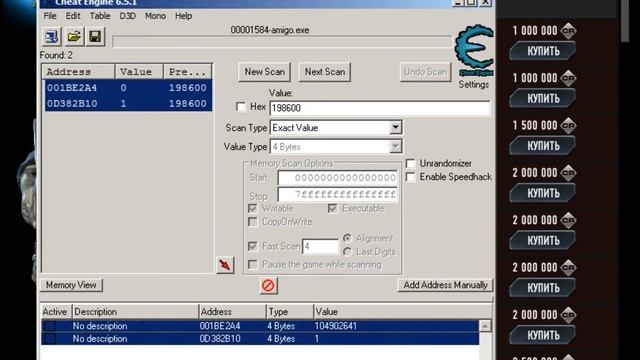Open the Edit menu

[73, 16]
